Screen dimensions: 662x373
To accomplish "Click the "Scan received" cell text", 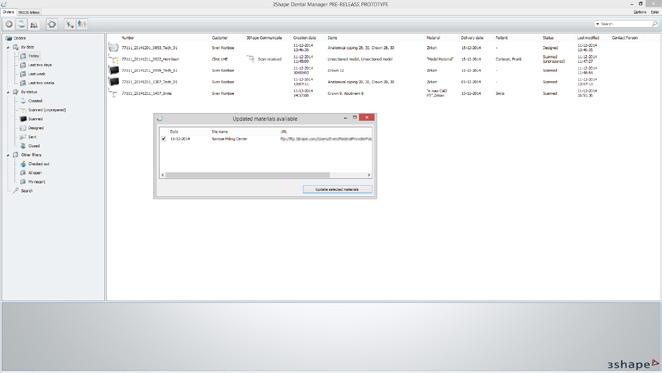I will [269, 59].
